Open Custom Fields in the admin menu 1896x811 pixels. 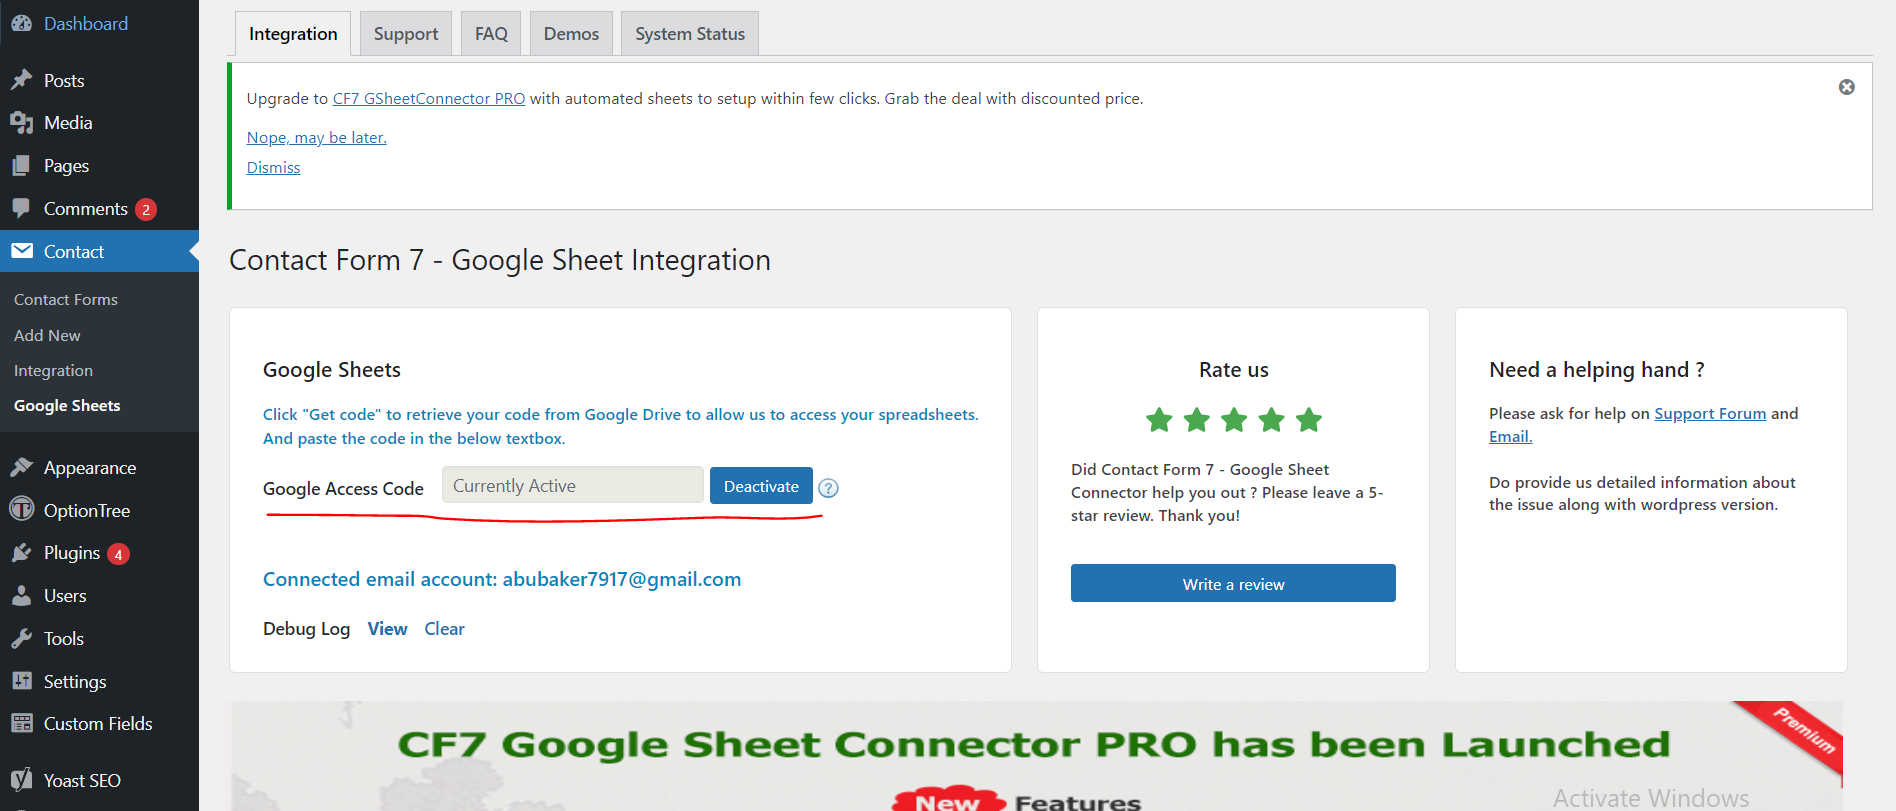coord(98,724)
